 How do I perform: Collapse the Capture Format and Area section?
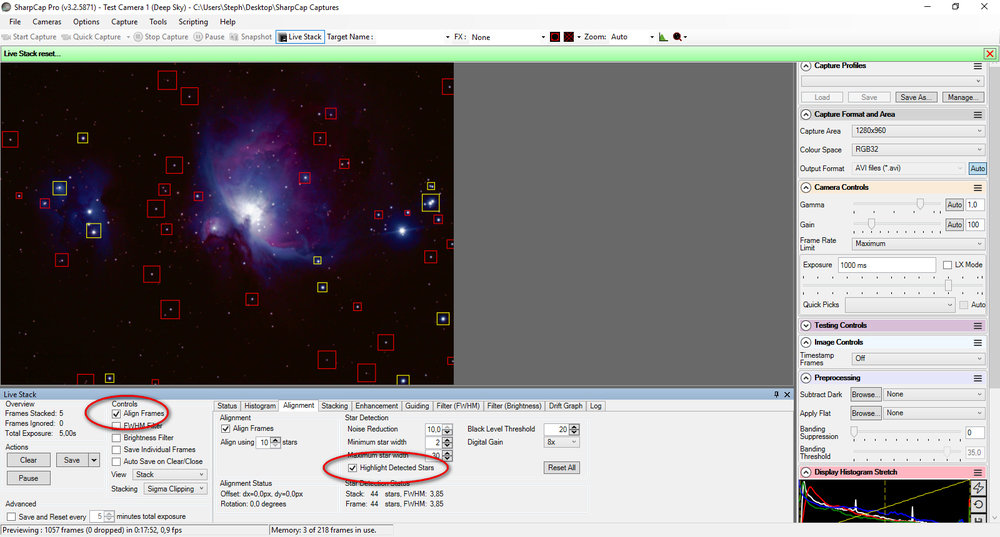(806, 115)
